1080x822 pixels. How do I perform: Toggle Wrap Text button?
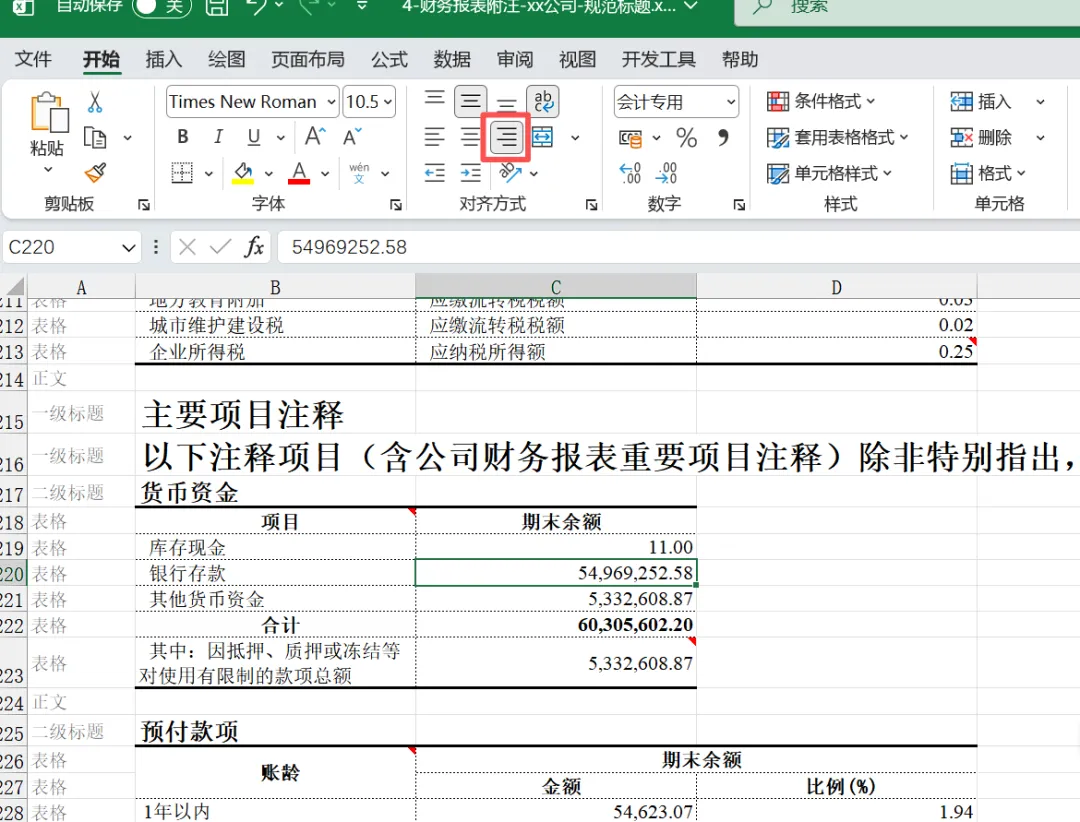click(x=543, y=101)
